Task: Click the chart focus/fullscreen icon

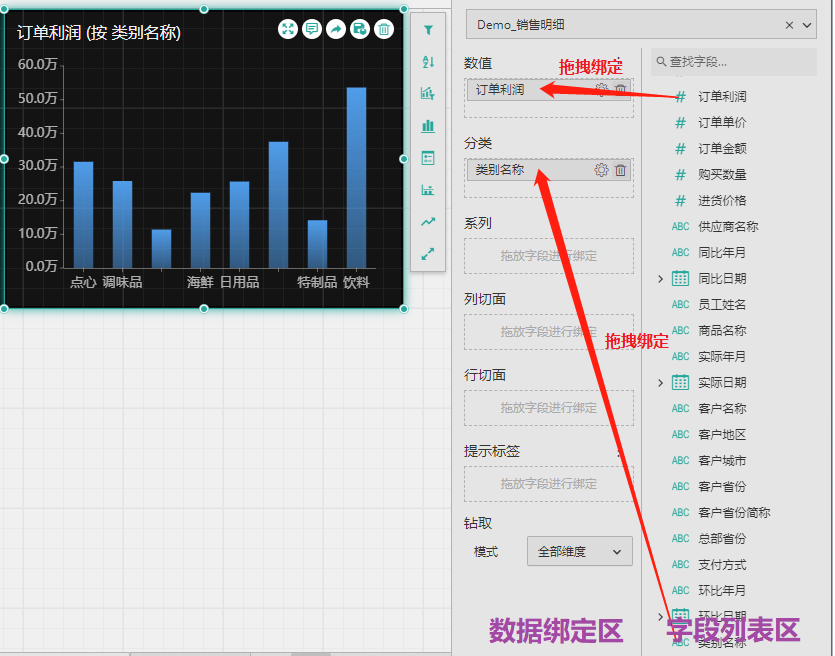Action: (x=288, y=29)
